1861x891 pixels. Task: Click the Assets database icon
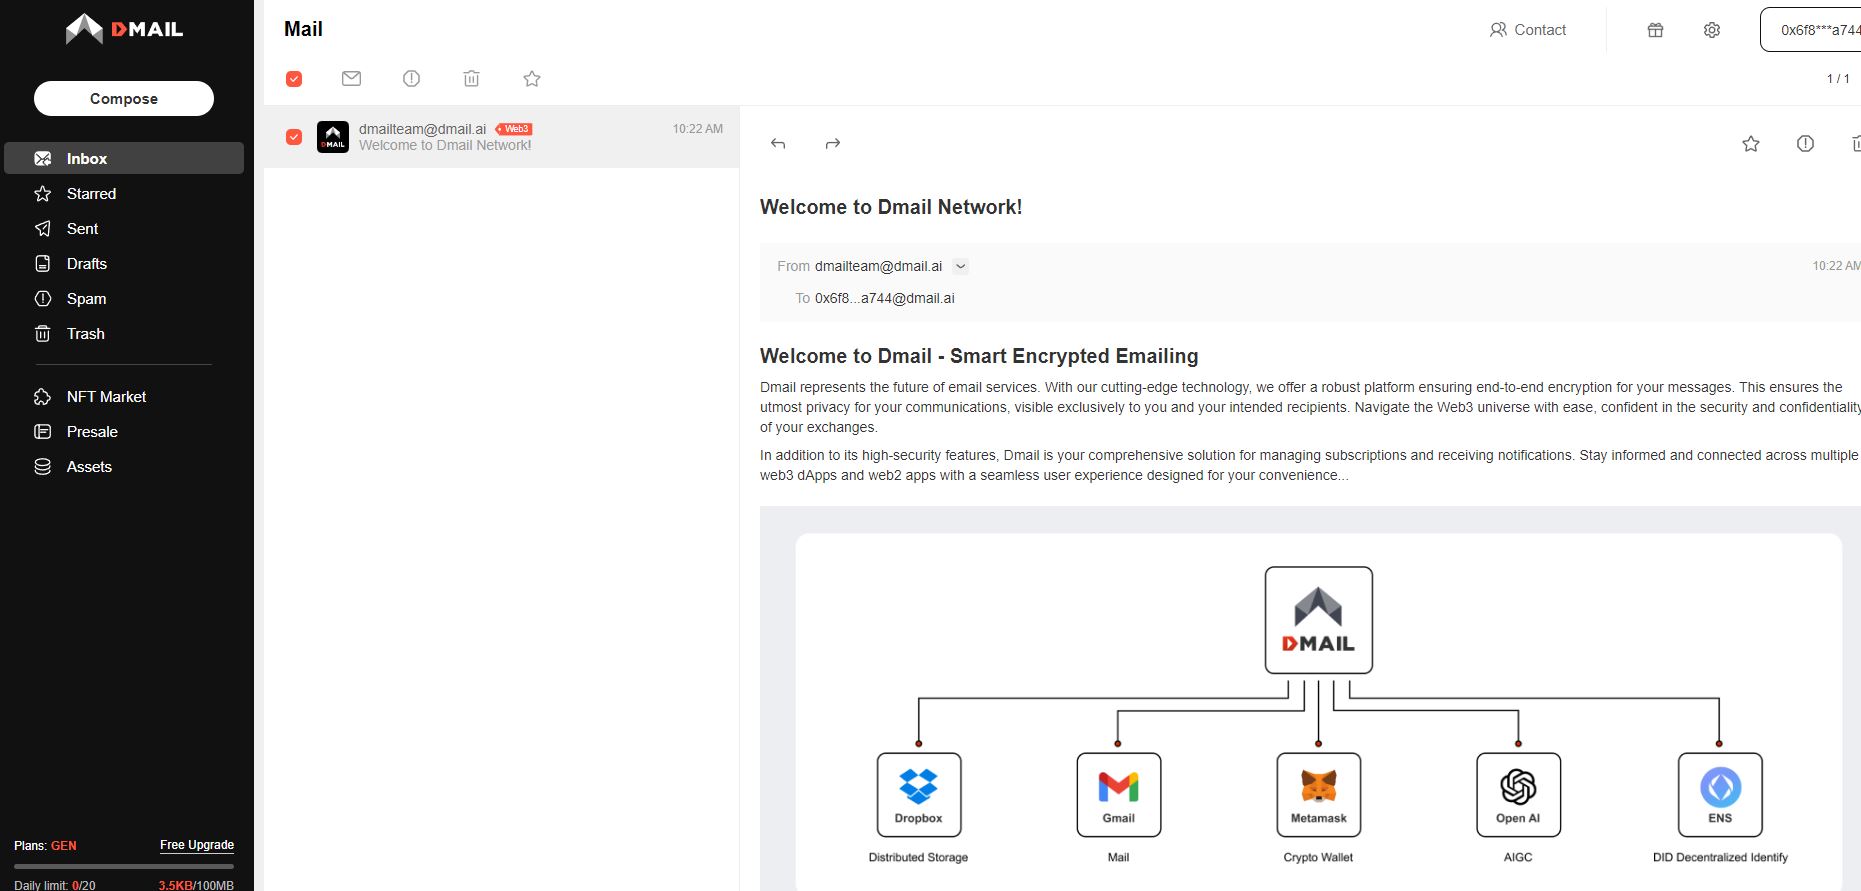tap(42, 466)
